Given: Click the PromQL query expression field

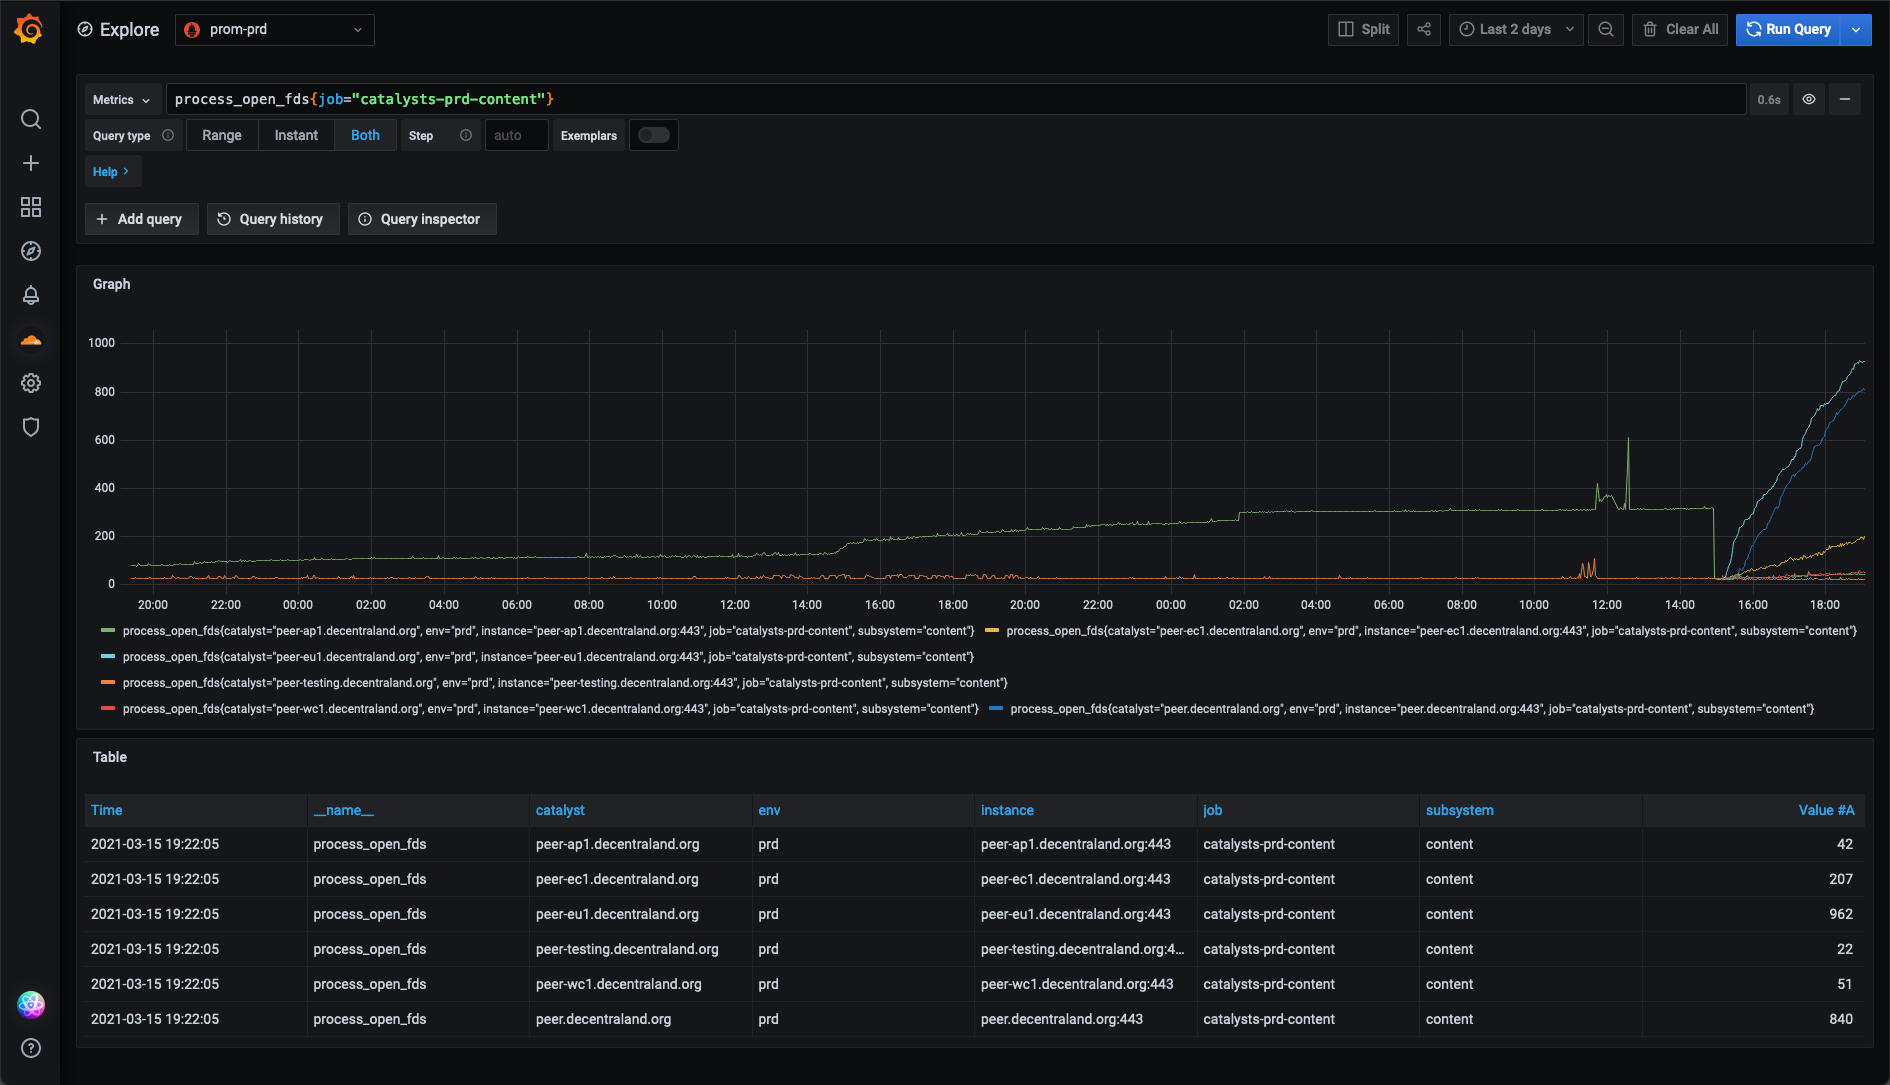Looking at the screenshot, I should 955,99.
